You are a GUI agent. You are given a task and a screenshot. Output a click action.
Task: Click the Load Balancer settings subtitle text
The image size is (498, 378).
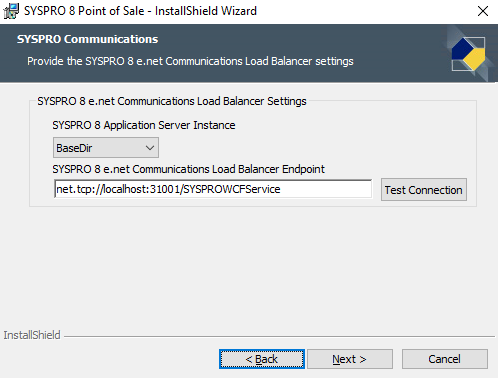[190, 61]
